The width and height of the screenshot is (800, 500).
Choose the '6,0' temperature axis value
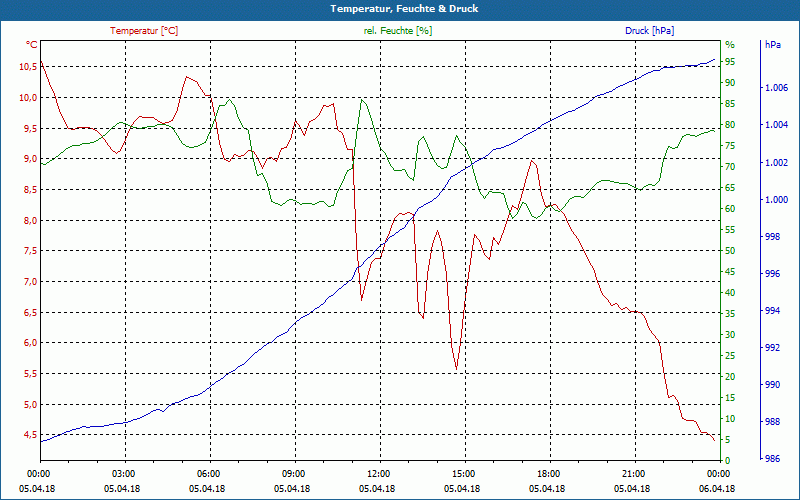coord(30,343)
